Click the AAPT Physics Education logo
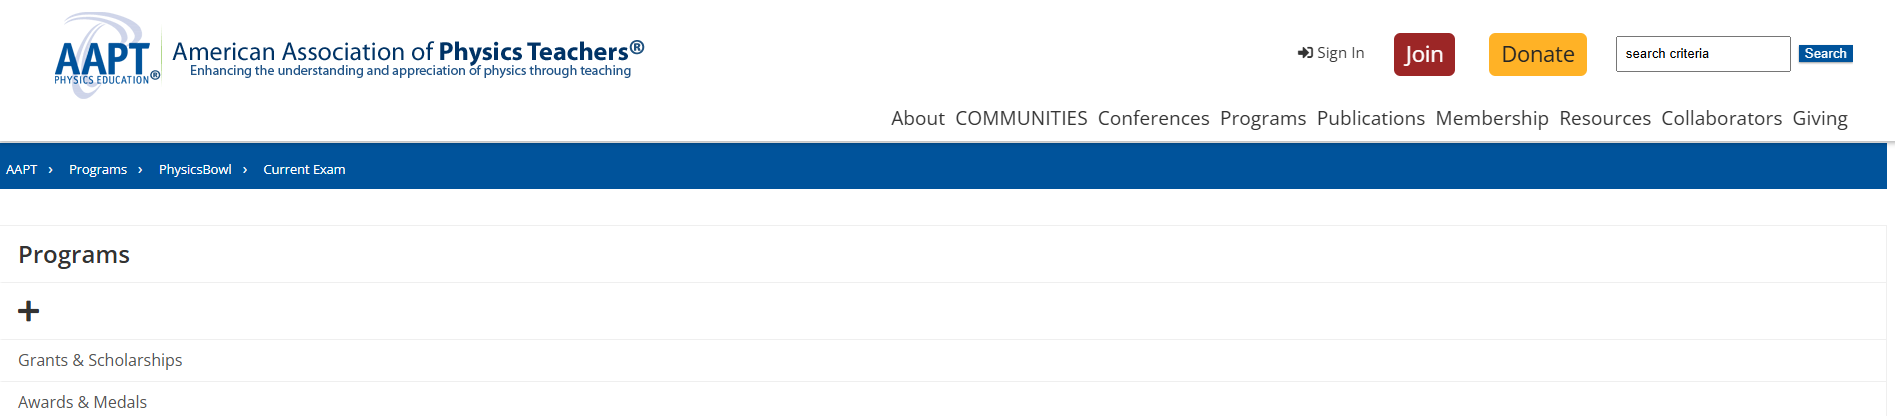 [x=107, y=56]
